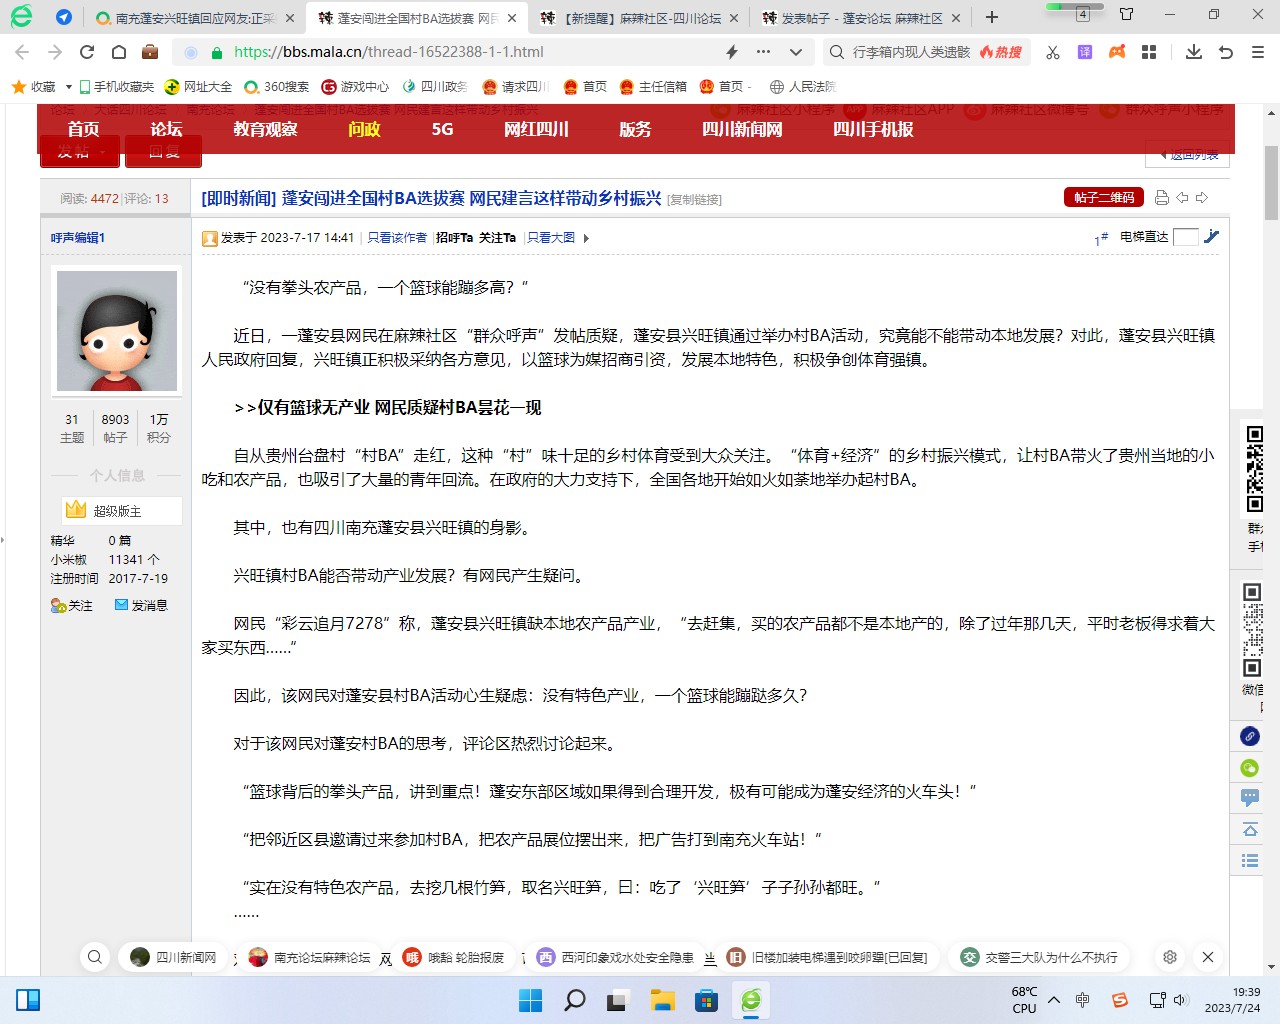Image resolution: width=1280 pixels, height=1024 pixels.
Task: Go to next thread using right arrow
Action: coord(1202,198)
